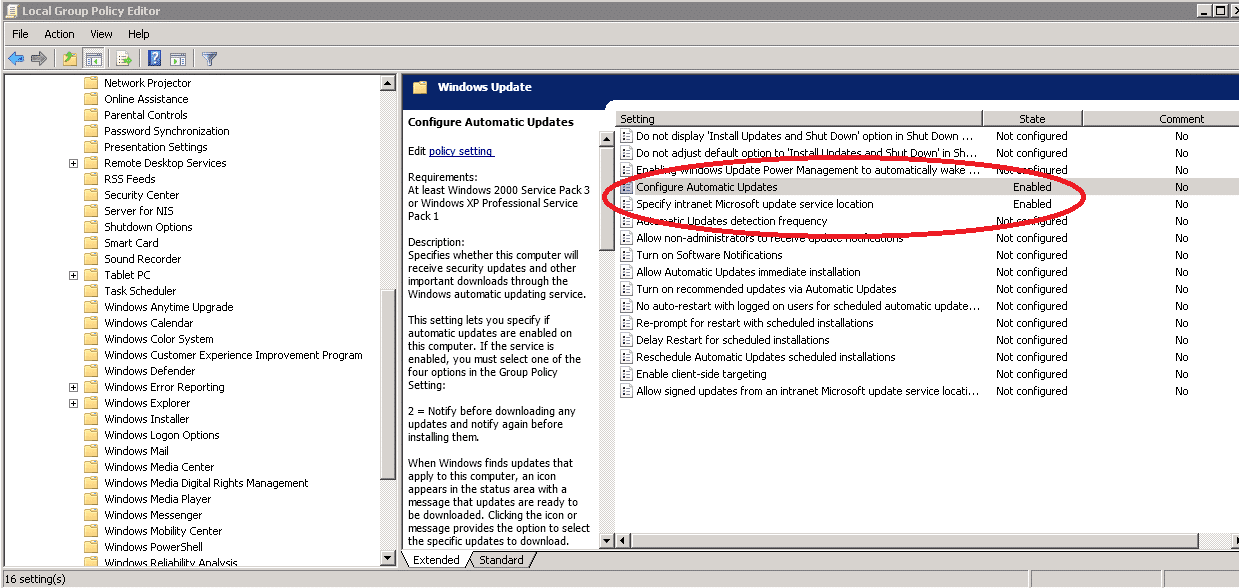
Task: Click the Export List toolbar icon
Action: click(x=124, y=59)
